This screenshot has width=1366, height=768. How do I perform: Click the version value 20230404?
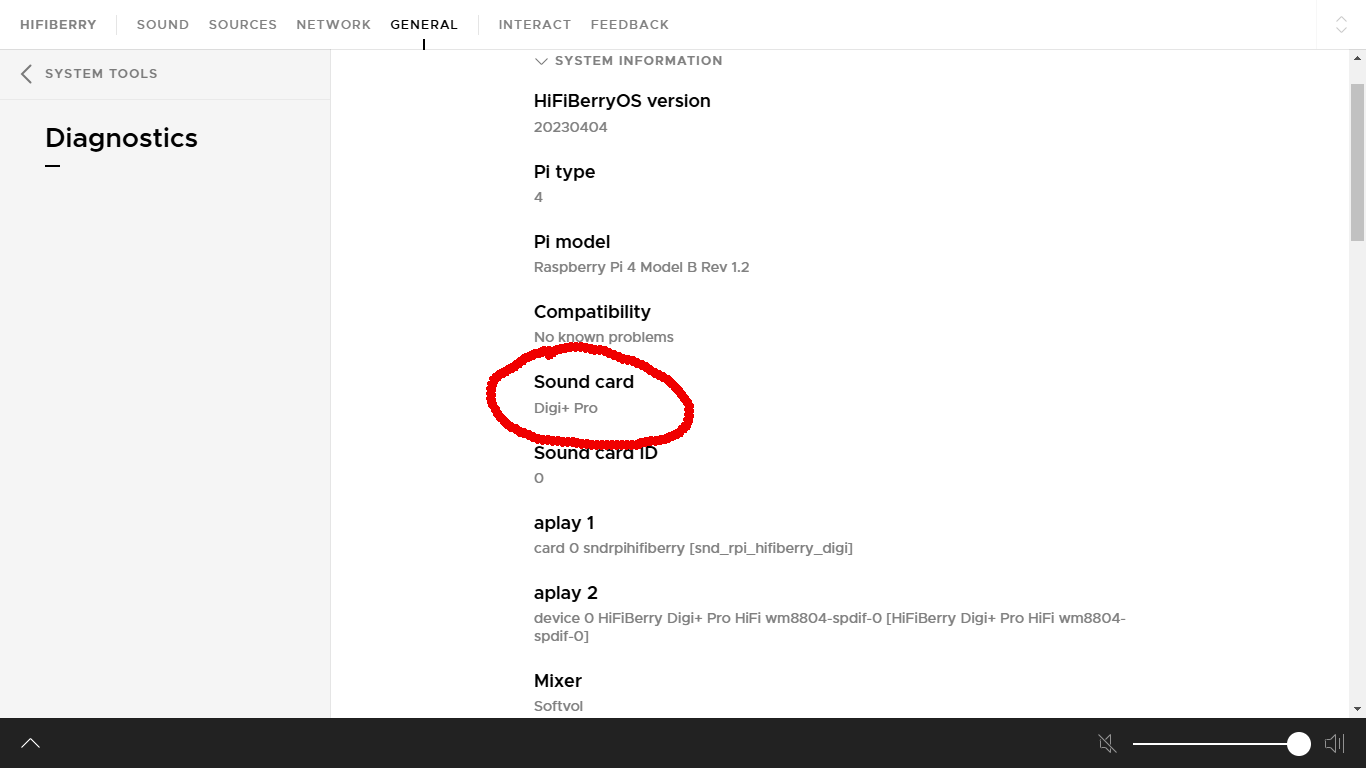(x=571, y=127)
